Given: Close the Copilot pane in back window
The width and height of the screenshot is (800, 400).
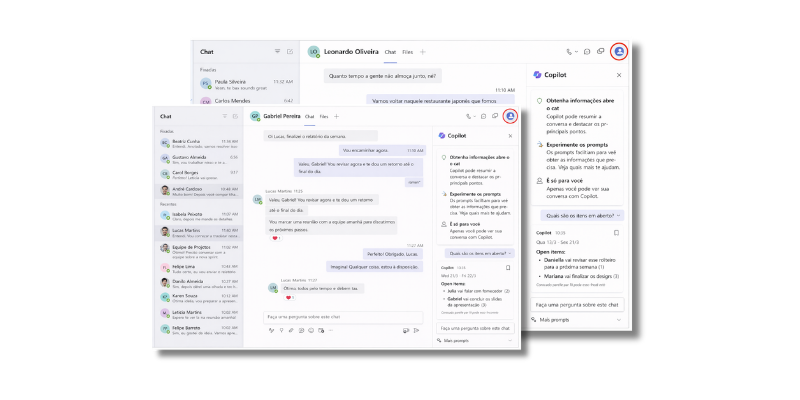Looking at the screenshot, I should [619, 75].
